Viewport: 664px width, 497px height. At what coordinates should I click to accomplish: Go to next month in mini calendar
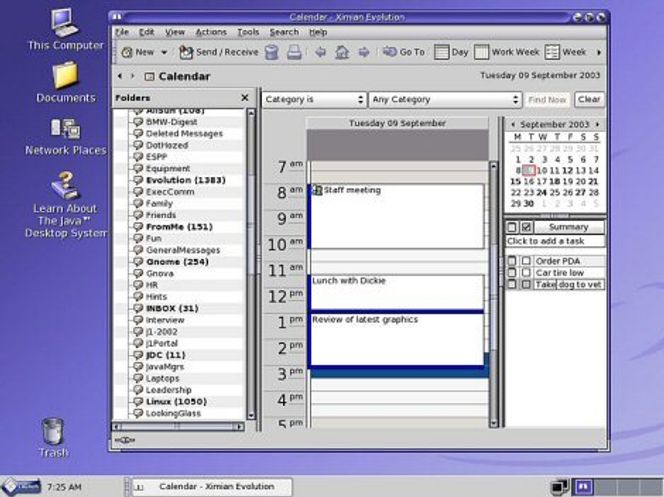pyautogui.click(x=598, y=124)
